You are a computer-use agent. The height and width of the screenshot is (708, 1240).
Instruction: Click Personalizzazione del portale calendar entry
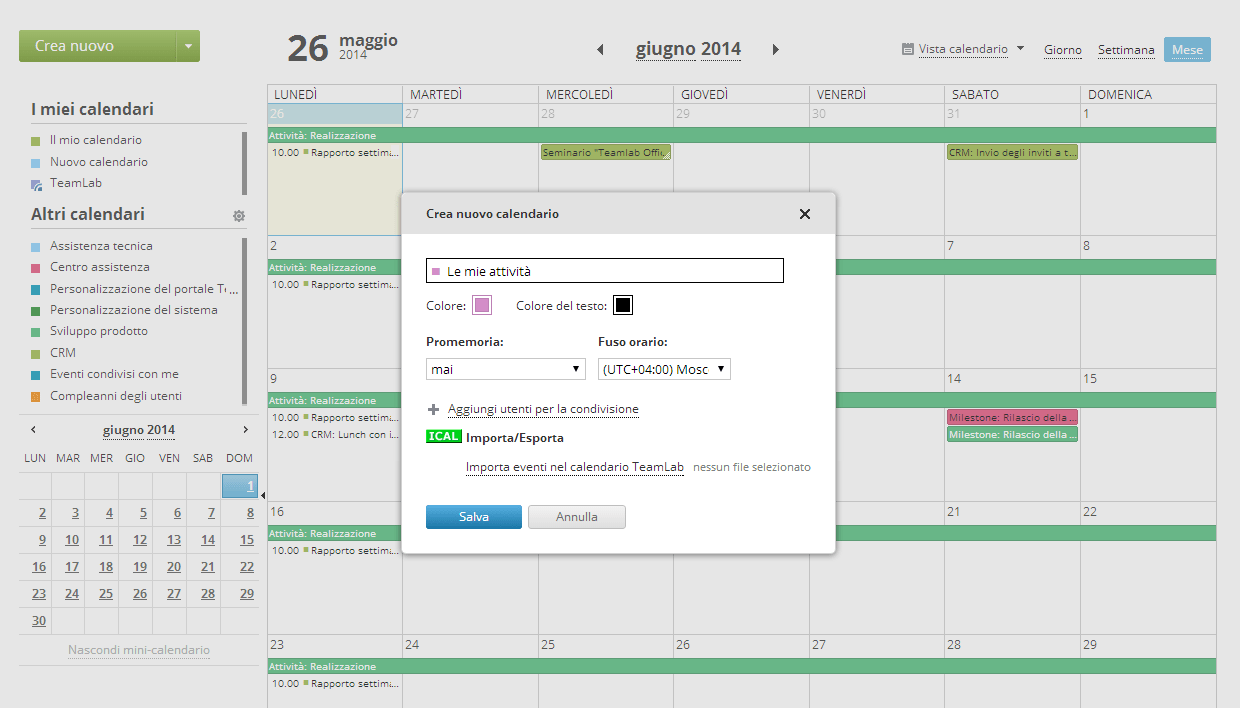145,289
